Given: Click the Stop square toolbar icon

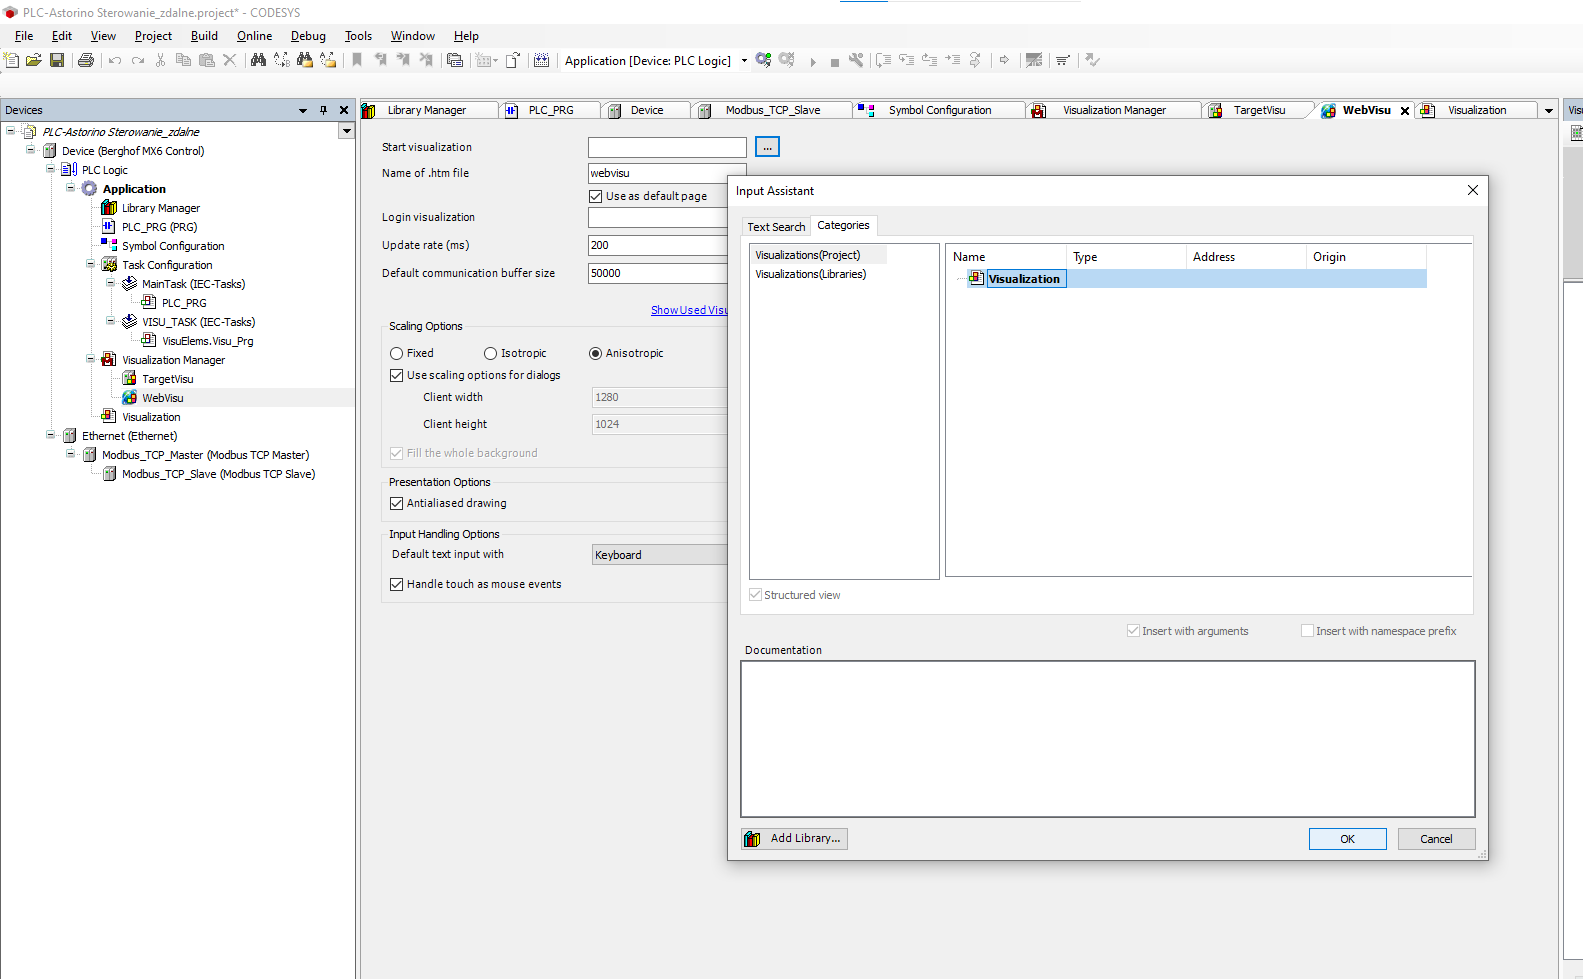Looking at the screenshot, I should (835, 62).
